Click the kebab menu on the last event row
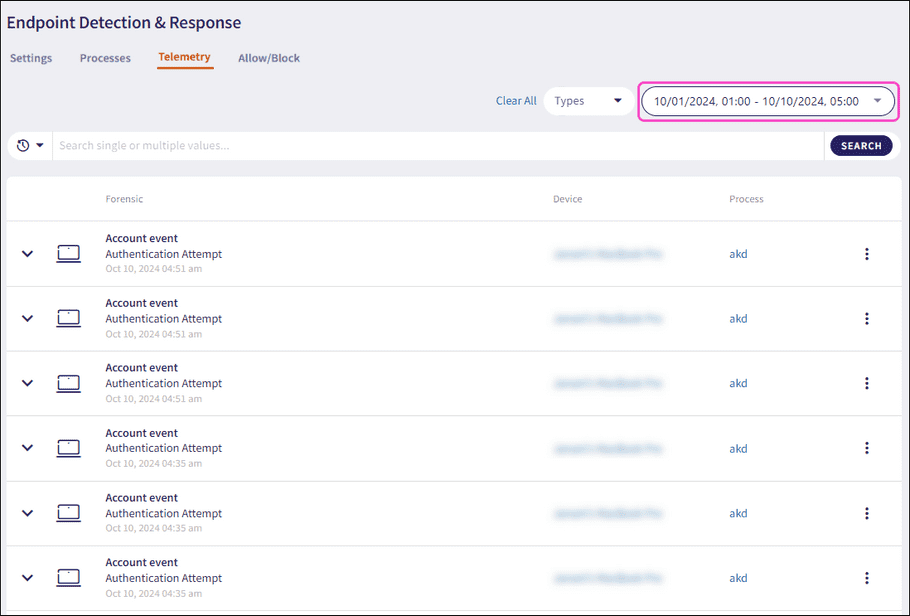The width and height of the screenshot is (910, 616). point(866,578)
